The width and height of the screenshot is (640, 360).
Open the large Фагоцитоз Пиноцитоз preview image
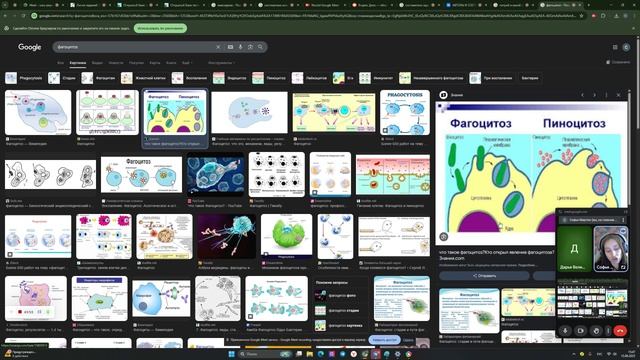531,173
